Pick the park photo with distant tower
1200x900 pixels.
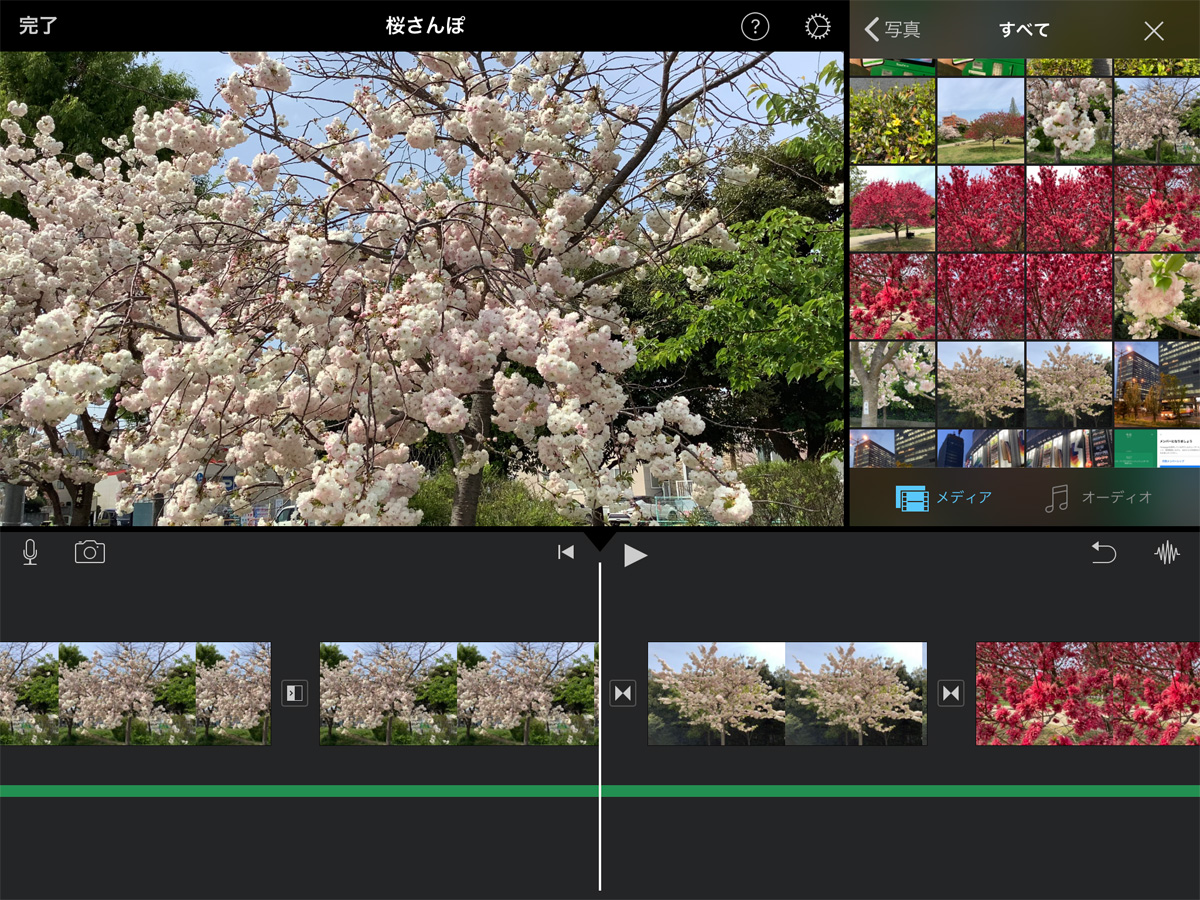click(981, 121)
